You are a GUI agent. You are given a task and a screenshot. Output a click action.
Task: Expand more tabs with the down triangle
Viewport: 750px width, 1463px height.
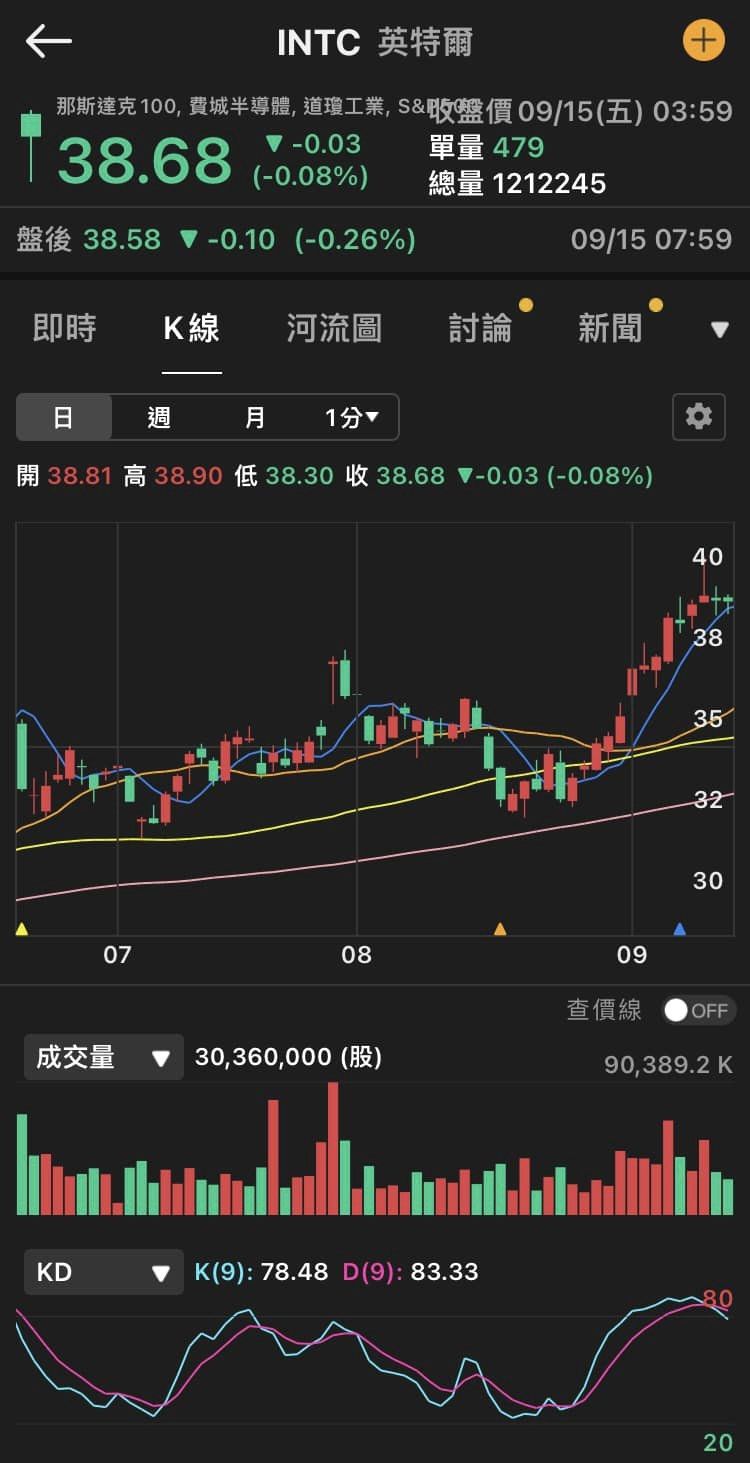[719, 329]
